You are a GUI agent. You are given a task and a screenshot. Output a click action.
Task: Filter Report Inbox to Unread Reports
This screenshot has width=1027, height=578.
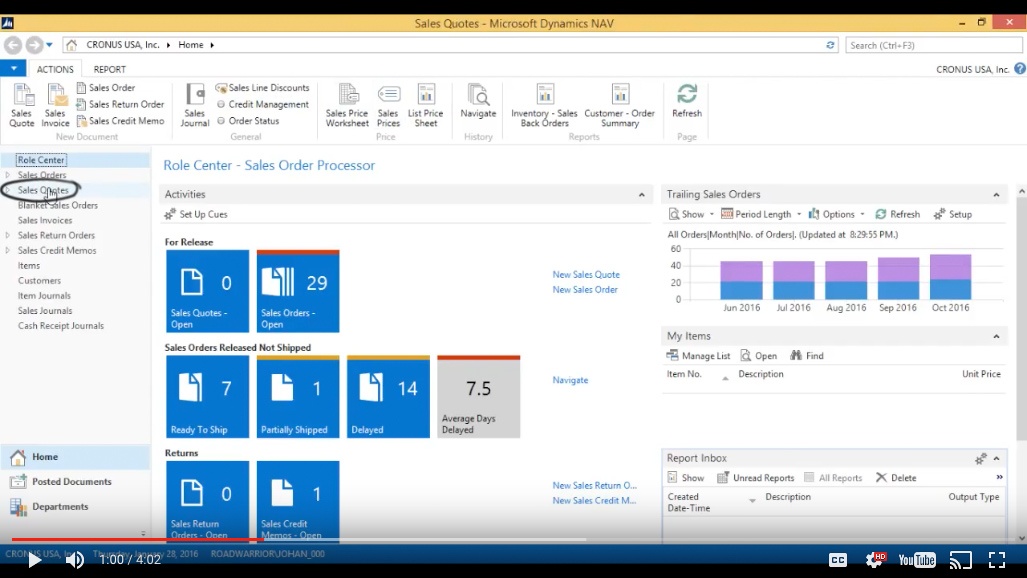755,478
